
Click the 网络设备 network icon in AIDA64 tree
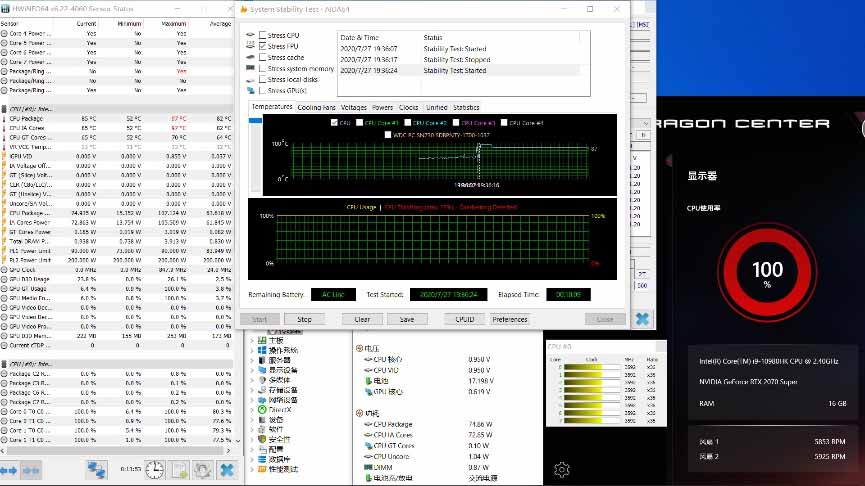[x=262, y=400]
